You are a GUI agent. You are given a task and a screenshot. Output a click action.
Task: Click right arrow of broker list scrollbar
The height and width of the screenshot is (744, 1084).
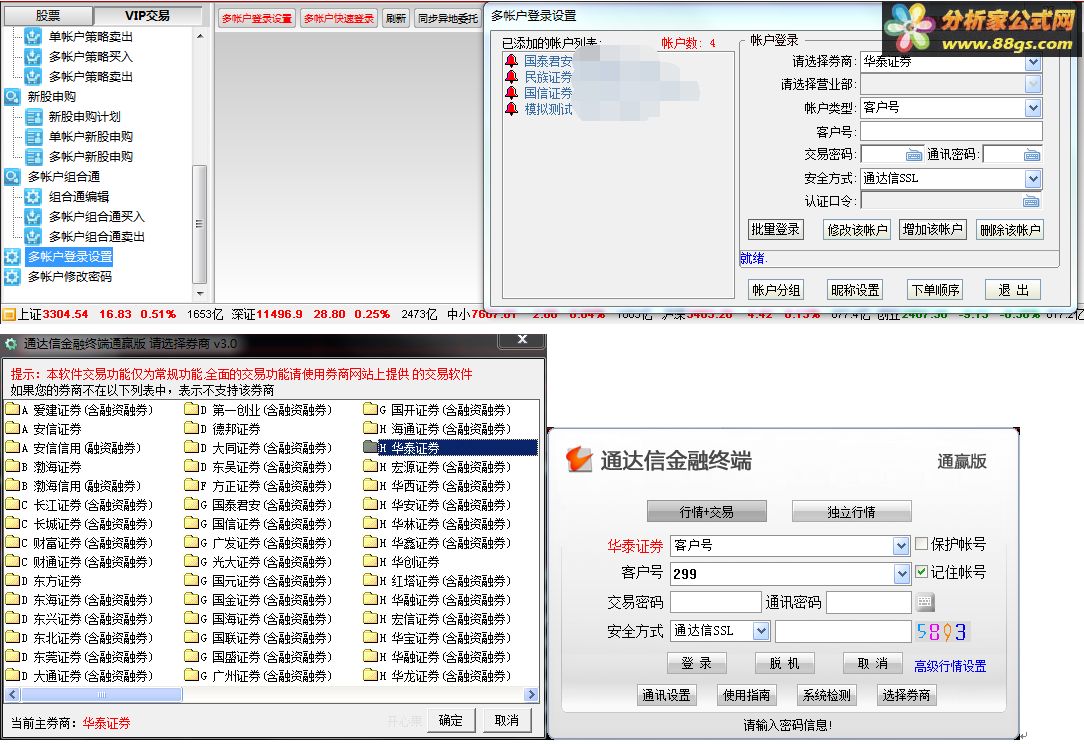(x=531, y=694)
